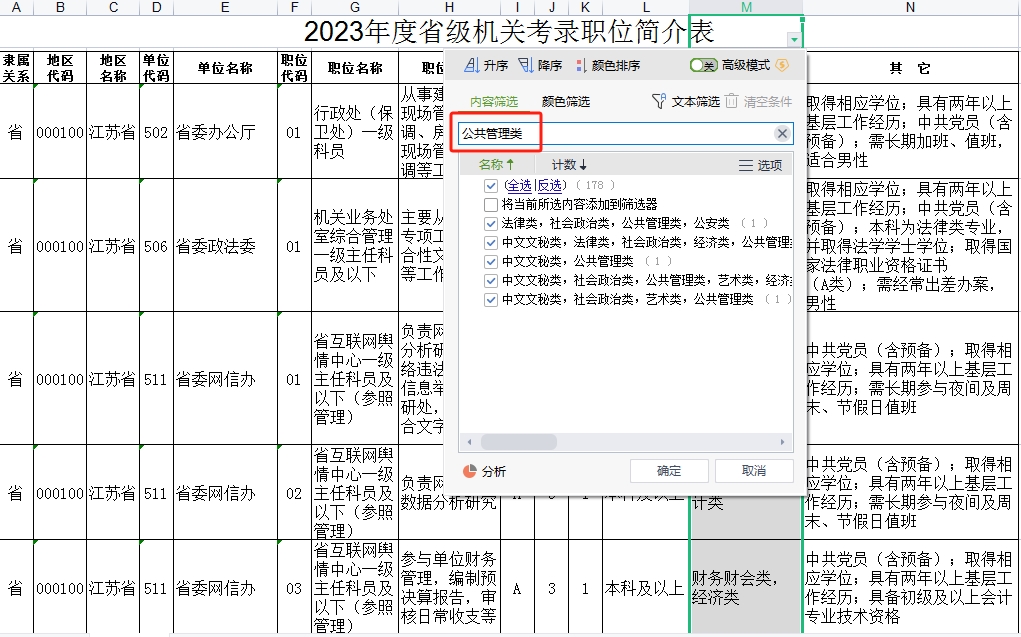The height and width of the screenshot is (637, 1021).
Task: Select column header E
Action: pos(225,7)
